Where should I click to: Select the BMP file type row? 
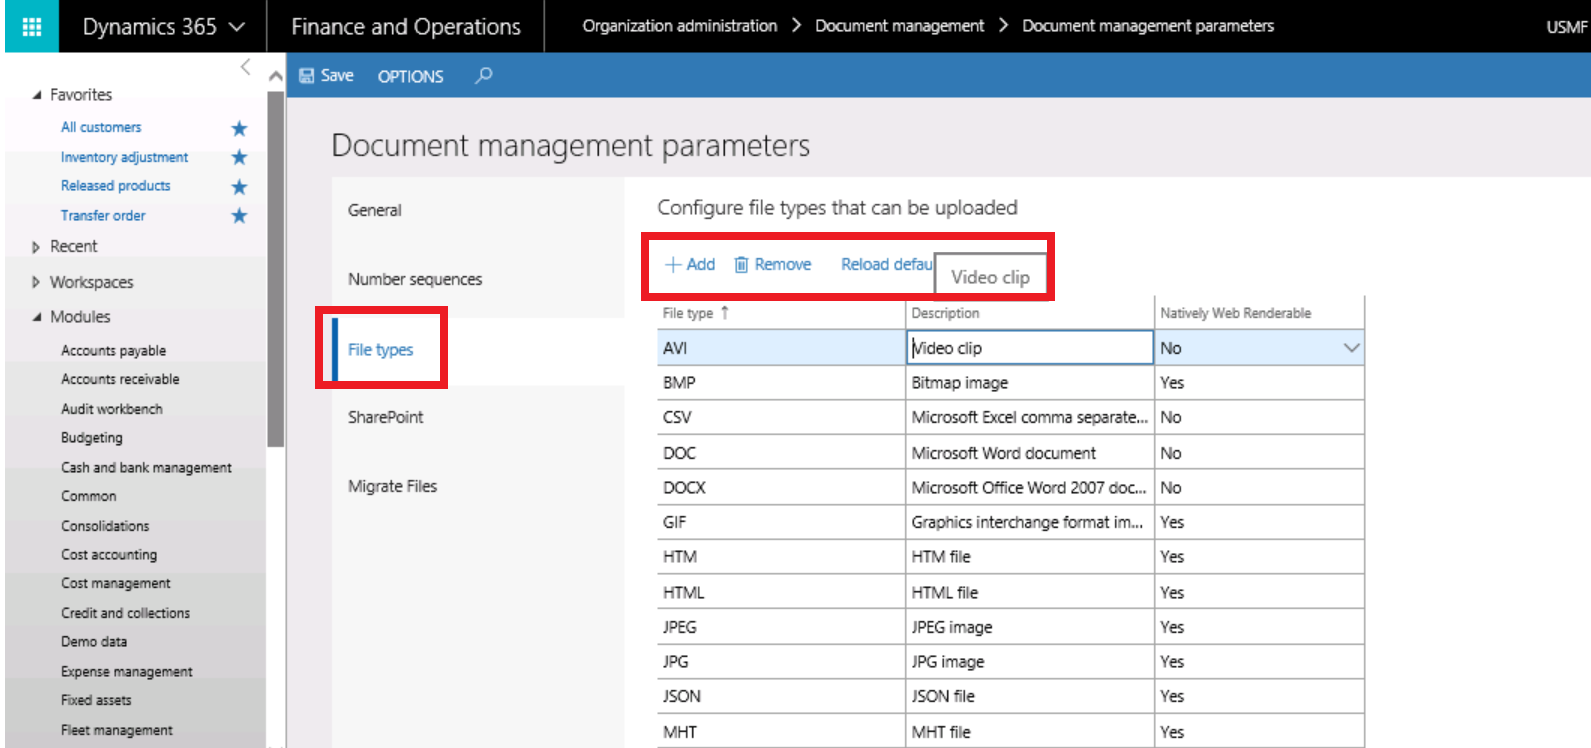(x=1010, y=383)
